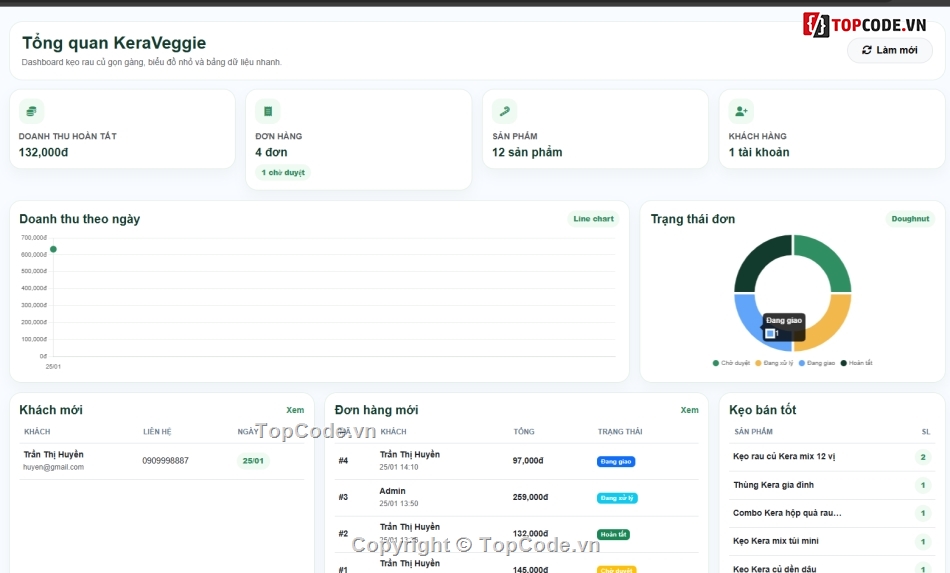Click Kẹo Kera mix túi mini row
Viewport: 950px width, 573px height.
pos(832,541)
